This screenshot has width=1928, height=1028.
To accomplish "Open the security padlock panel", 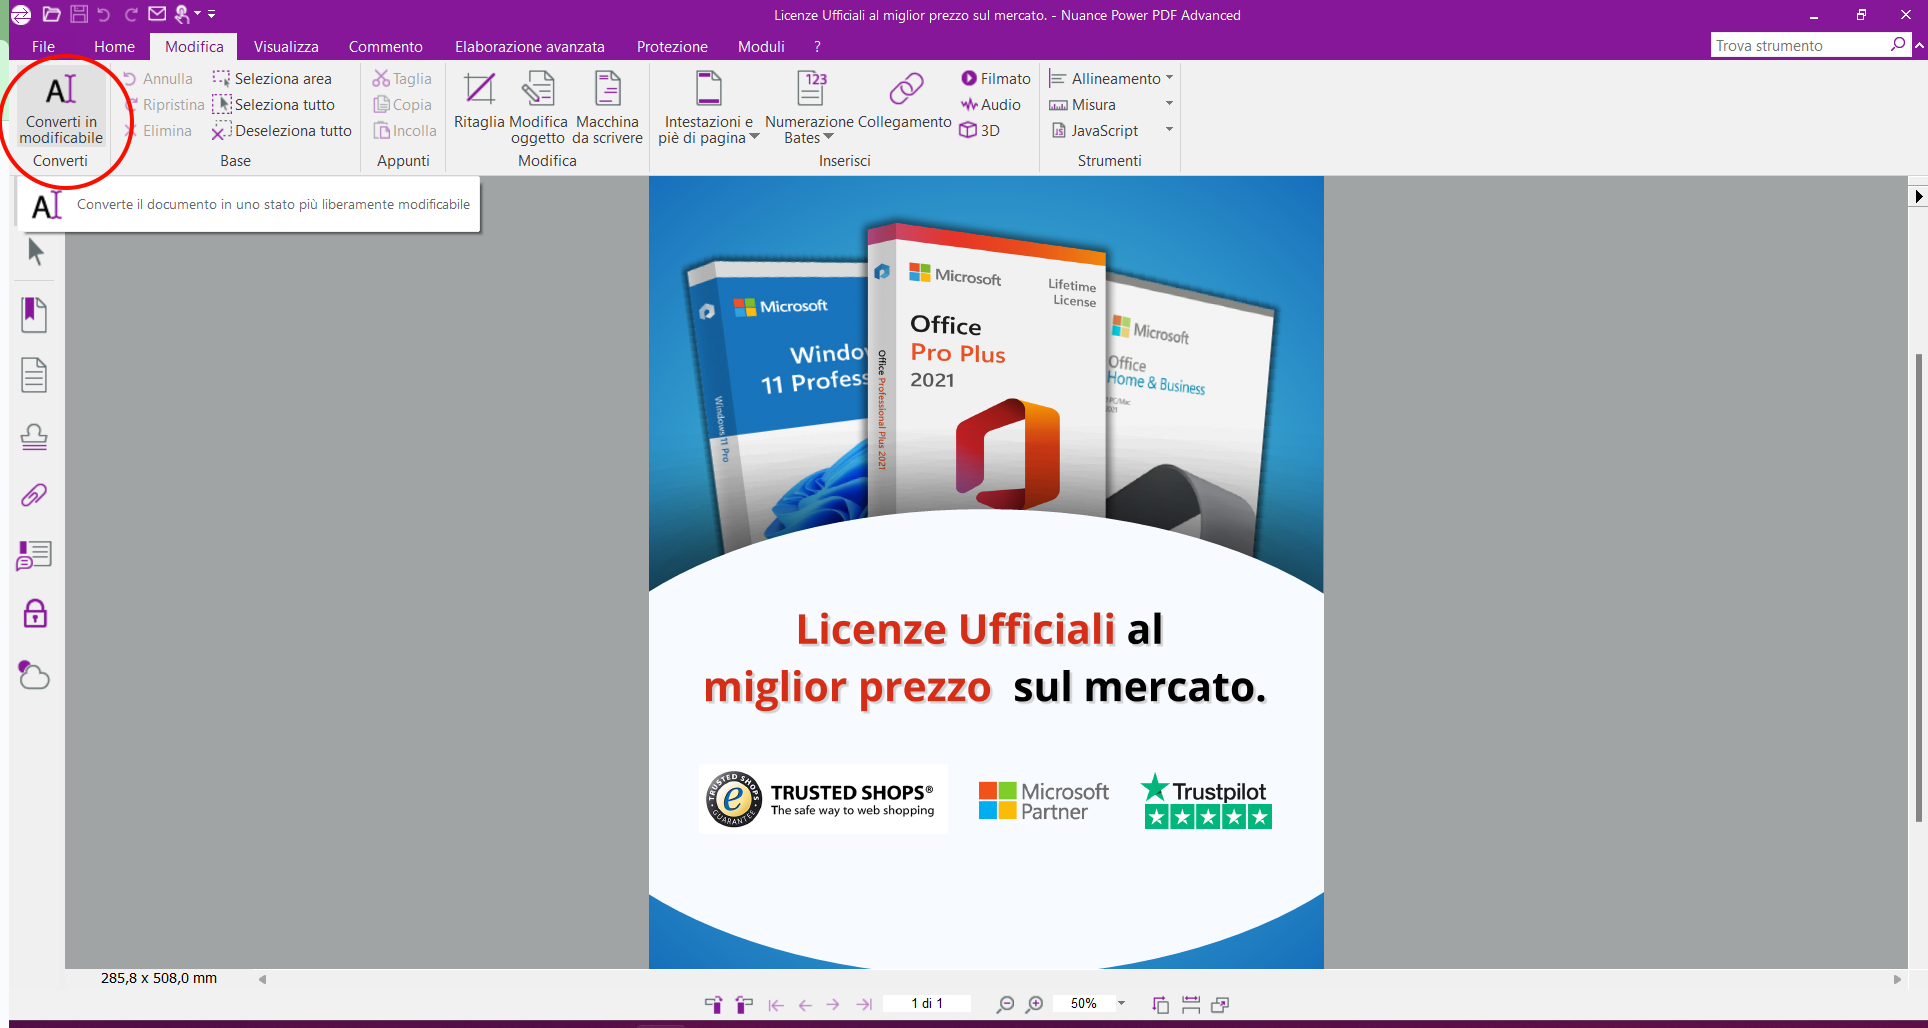I will point(34,614).
